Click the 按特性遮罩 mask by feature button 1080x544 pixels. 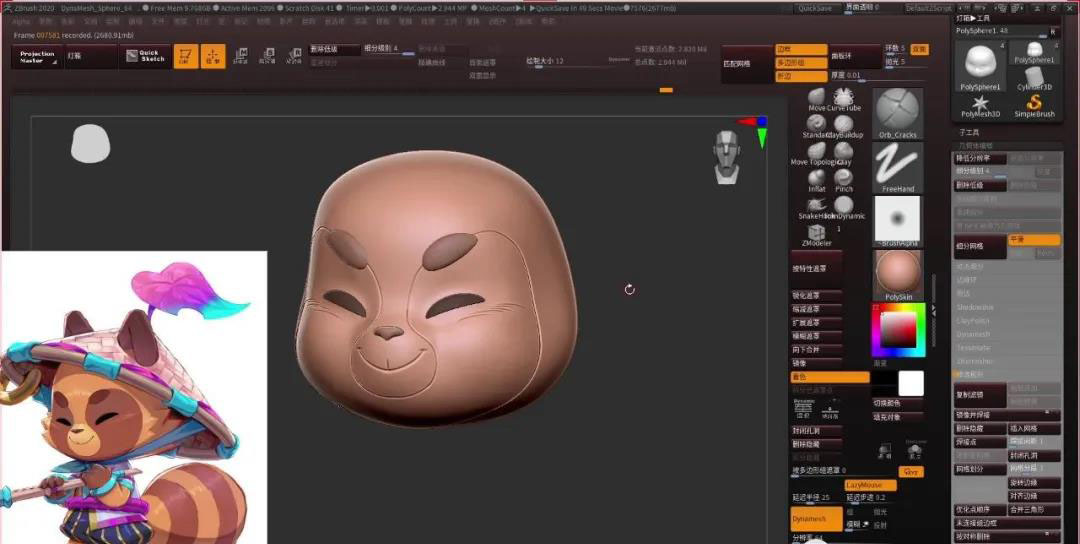click(x=817, y=269)
